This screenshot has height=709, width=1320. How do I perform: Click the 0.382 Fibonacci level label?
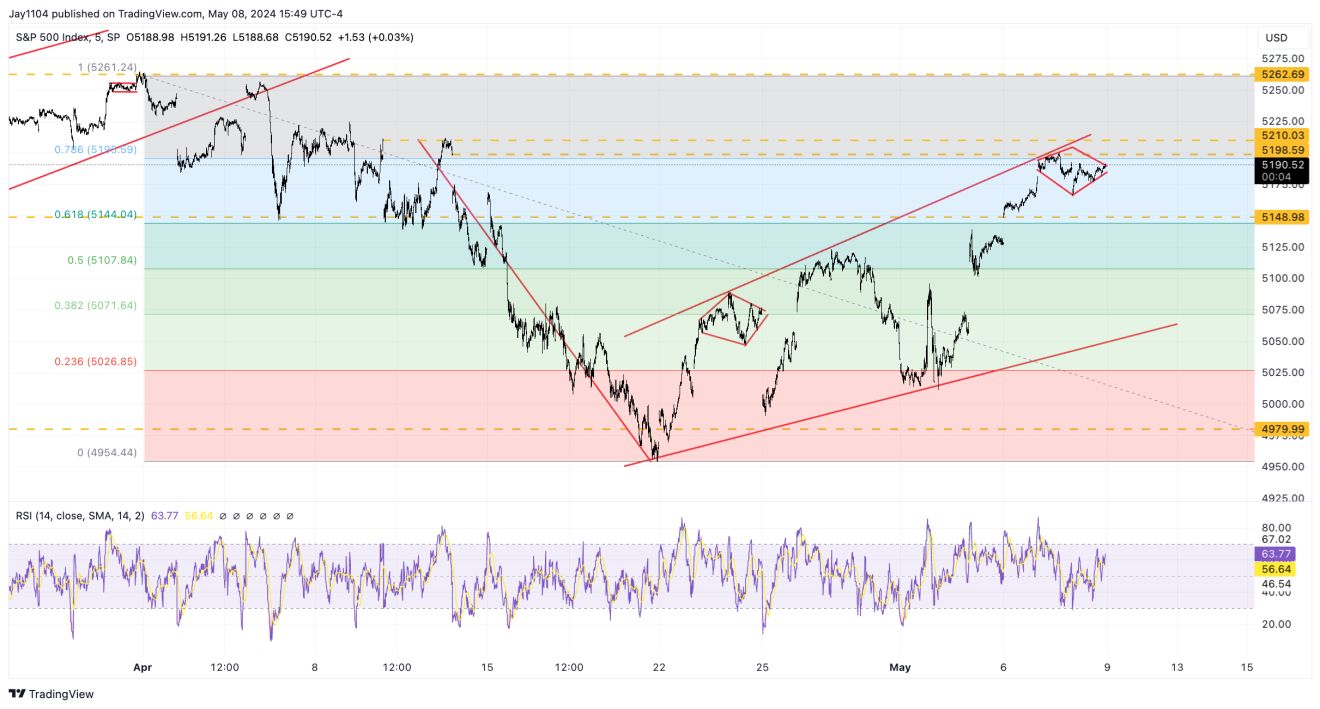96,306
